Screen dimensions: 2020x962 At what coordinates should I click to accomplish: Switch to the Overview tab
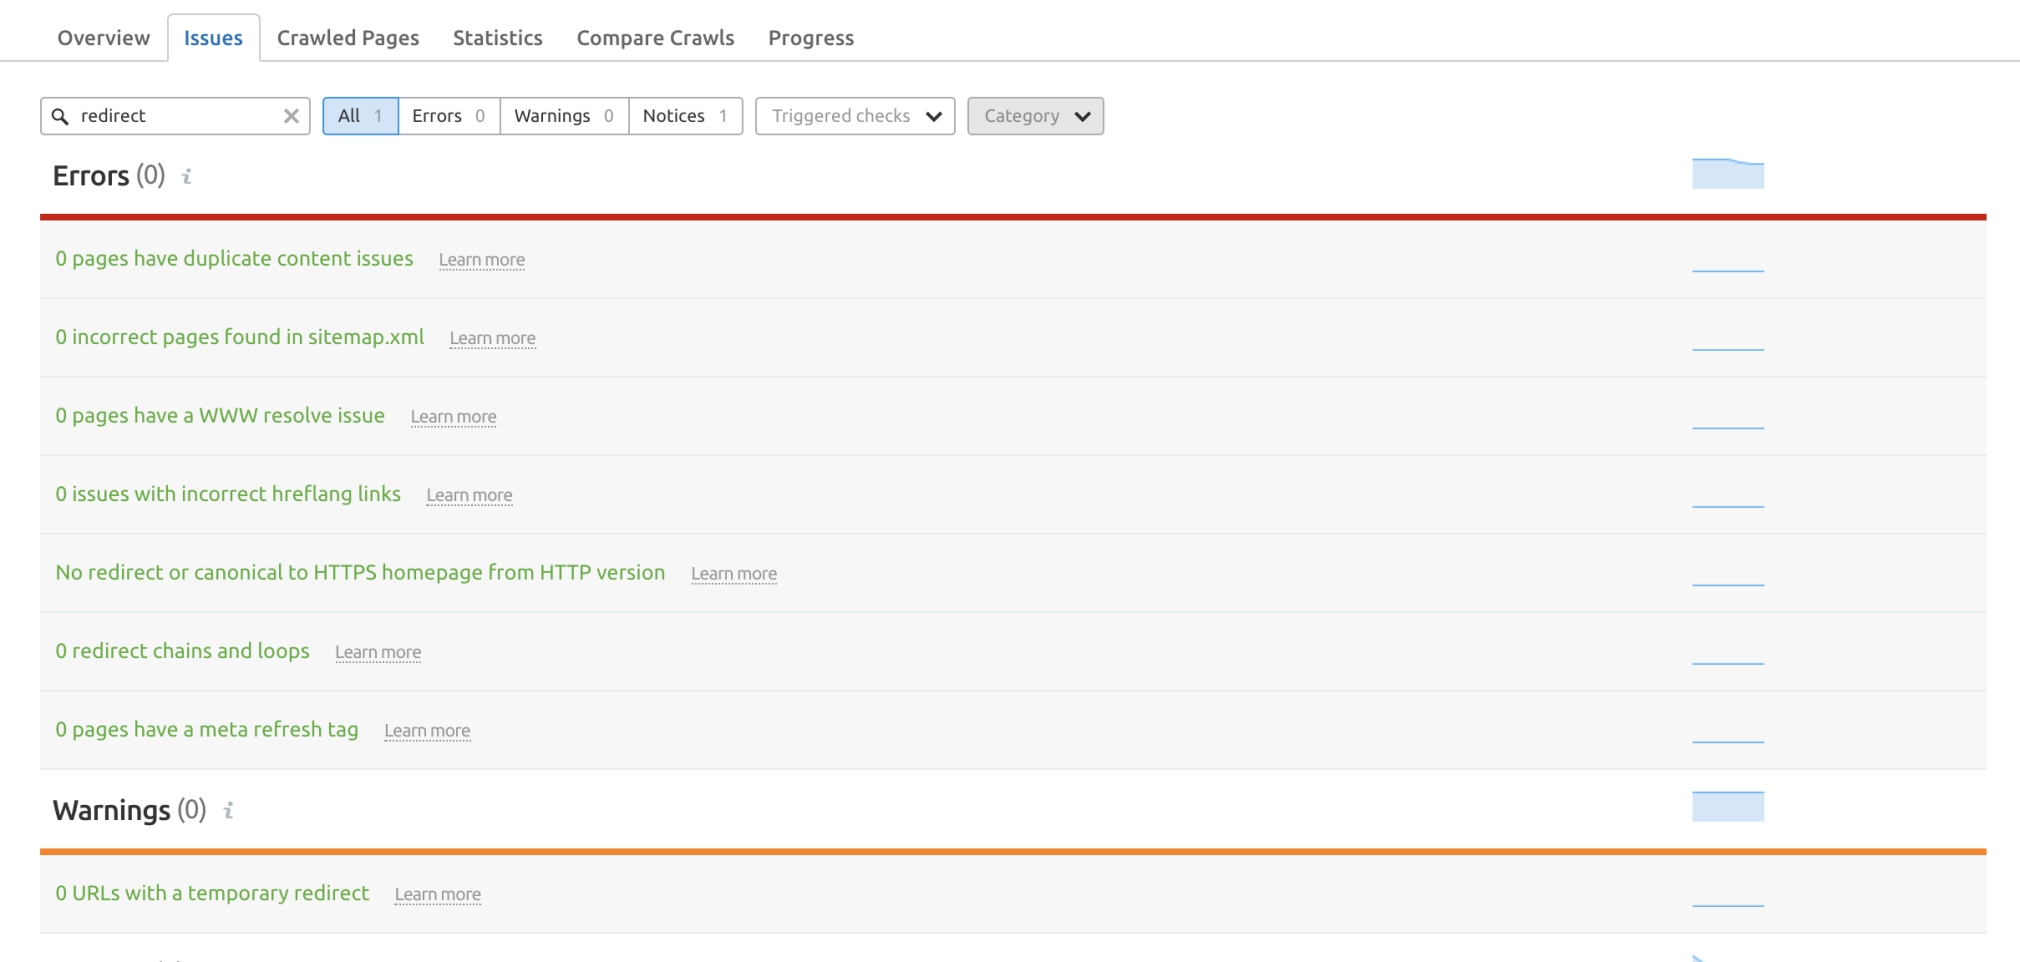tap(103, 38)
